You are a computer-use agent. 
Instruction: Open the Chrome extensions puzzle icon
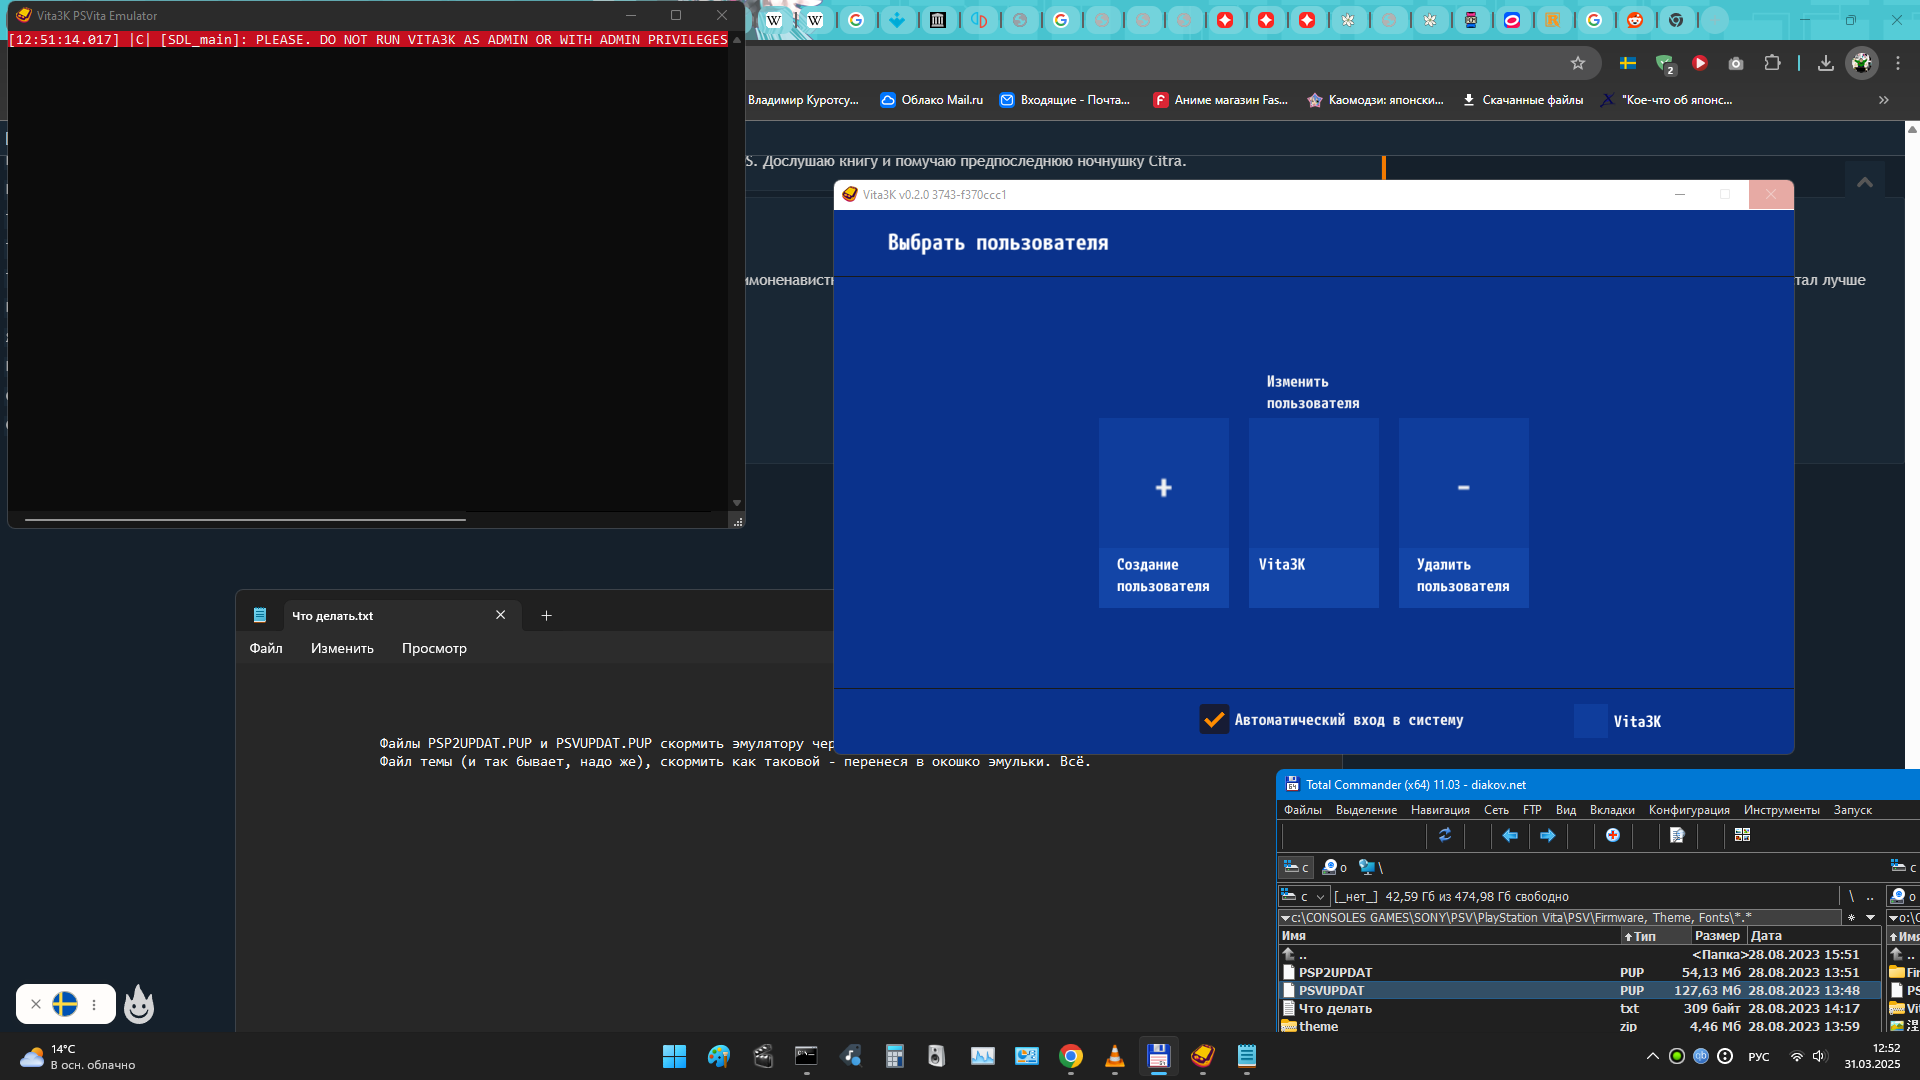point(1772,63)
